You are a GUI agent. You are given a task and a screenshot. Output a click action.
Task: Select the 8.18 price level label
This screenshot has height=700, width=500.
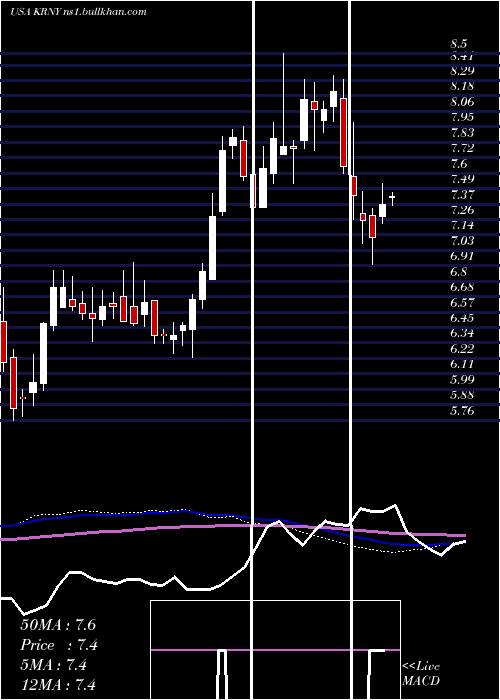tap(462, 86)
